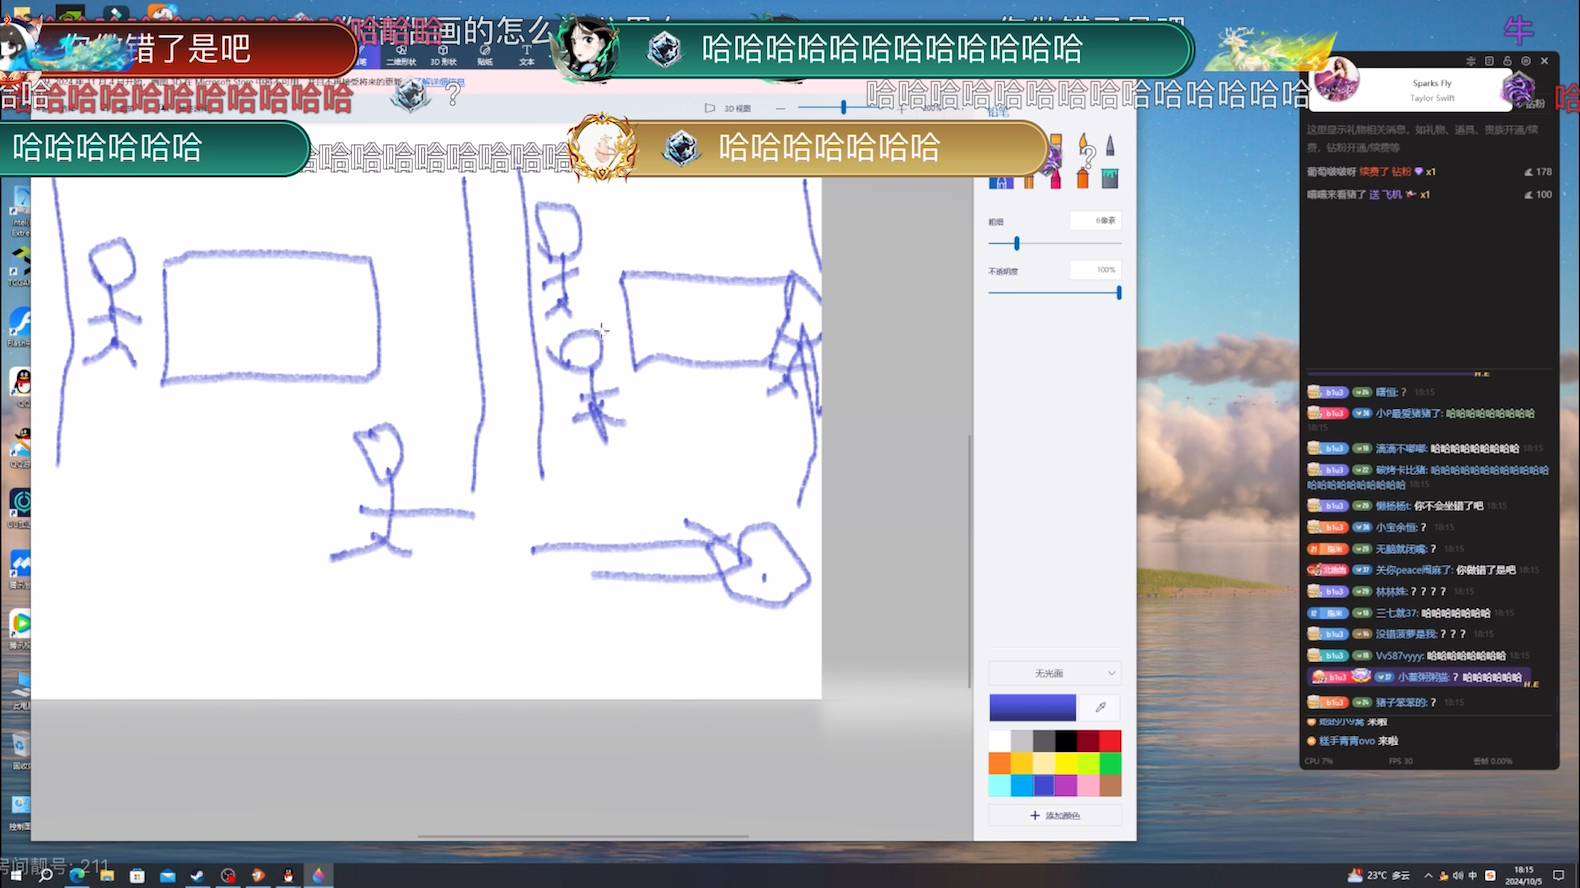Select the light cyan color swatch
Screen dimensions: 1580x888
[x=999, y=786]
